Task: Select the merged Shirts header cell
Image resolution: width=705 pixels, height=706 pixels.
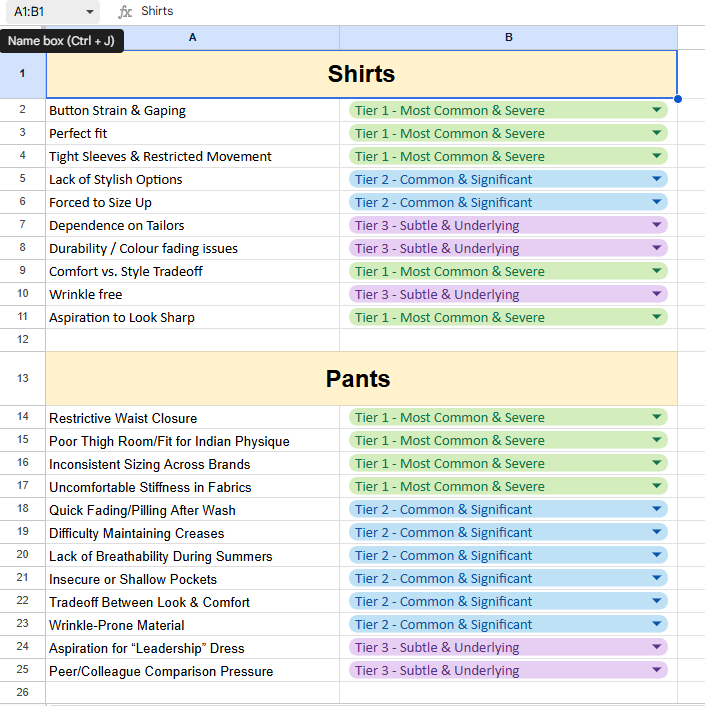Action: click(x=361, y=74)
